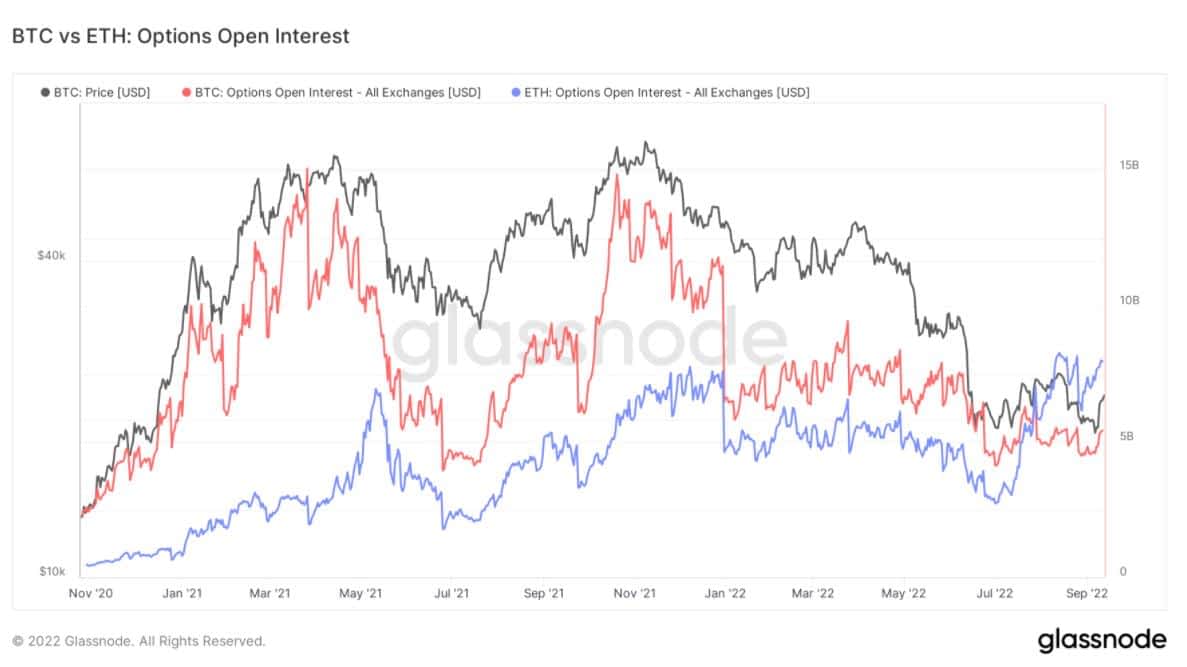Select the Nov '20 x-axis label
The width and height of the screenshot is (1187, 667).
(x=91, y=594)
